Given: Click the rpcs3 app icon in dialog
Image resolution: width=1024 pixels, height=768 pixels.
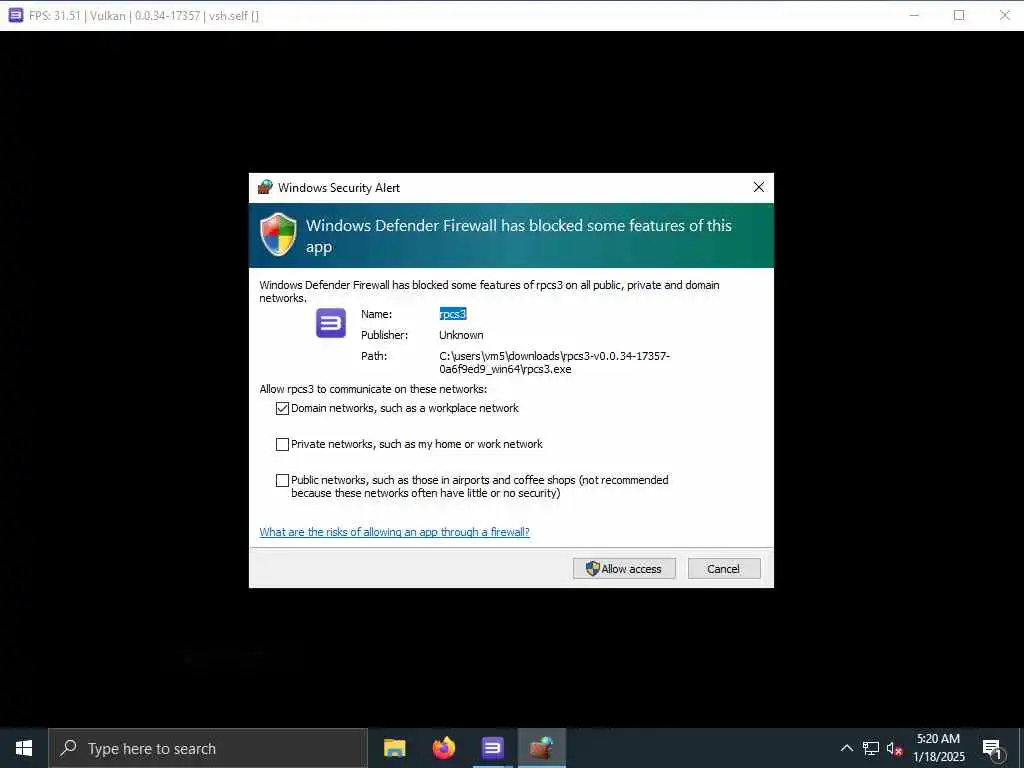Looking at the screenshot, I should point(331,323).
